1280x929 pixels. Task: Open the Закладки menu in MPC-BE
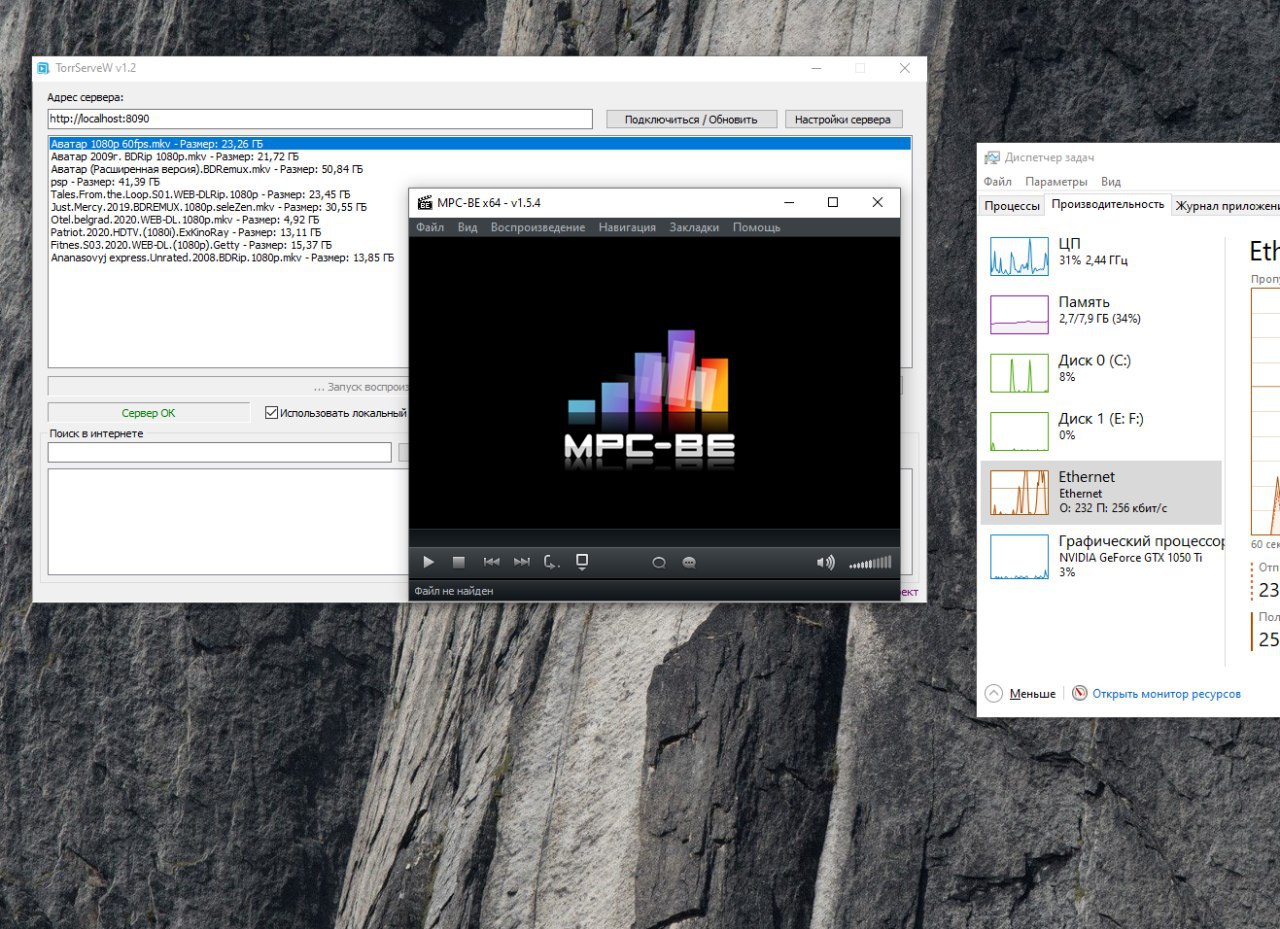pos(694,227)
